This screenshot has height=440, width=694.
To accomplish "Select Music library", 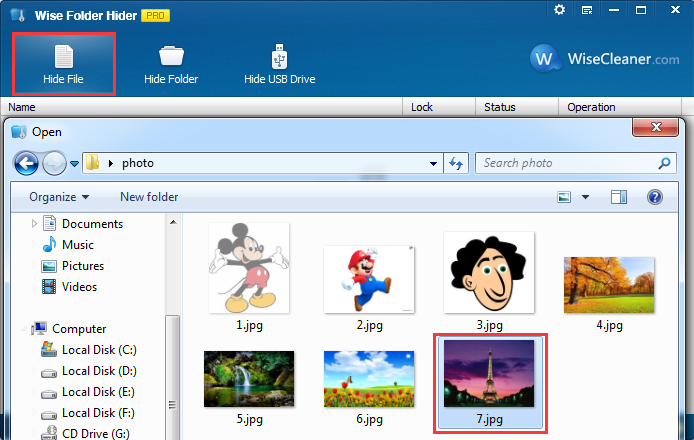I will click(x=77, y=245).
